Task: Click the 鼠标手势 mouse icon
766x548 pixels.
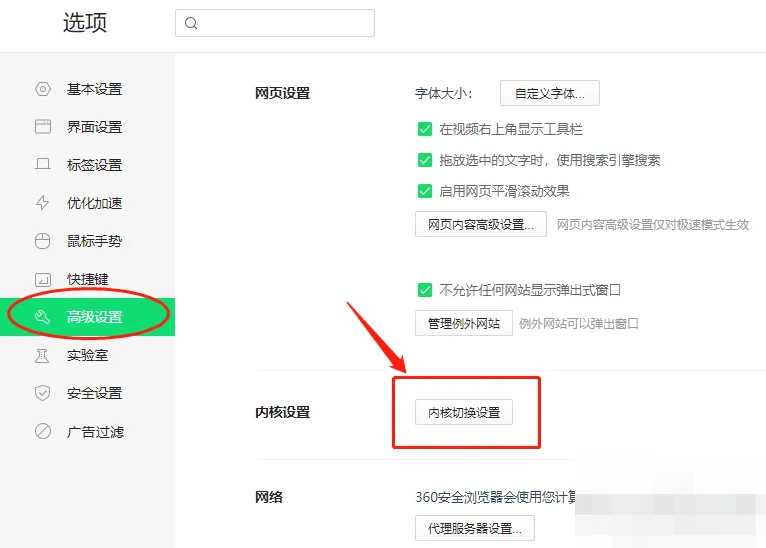Action: coord(43,241)
